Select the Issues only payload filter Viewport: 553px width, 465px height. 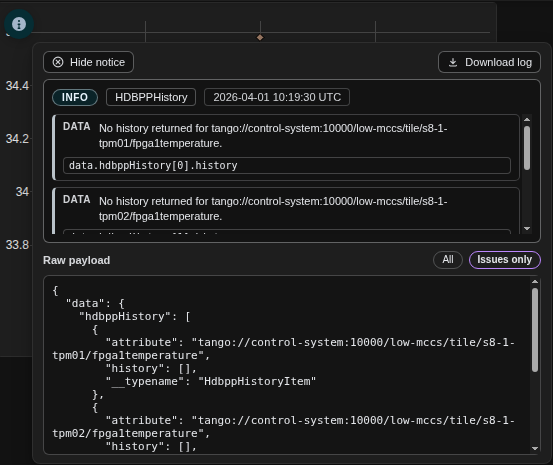click(x=504, y=260)
